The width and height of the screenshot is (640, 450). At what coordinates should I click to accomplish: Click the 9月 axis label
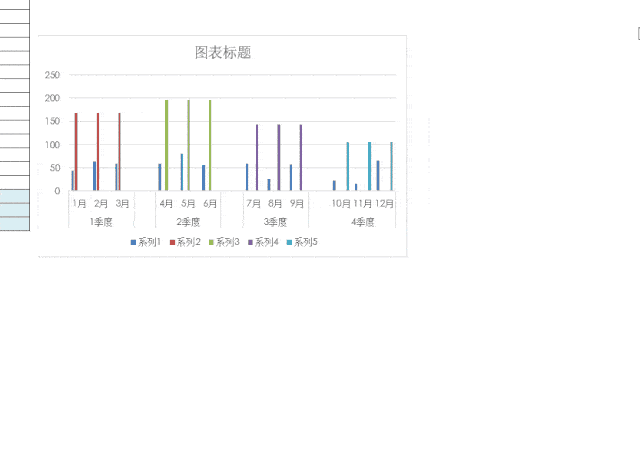(297, 203)
